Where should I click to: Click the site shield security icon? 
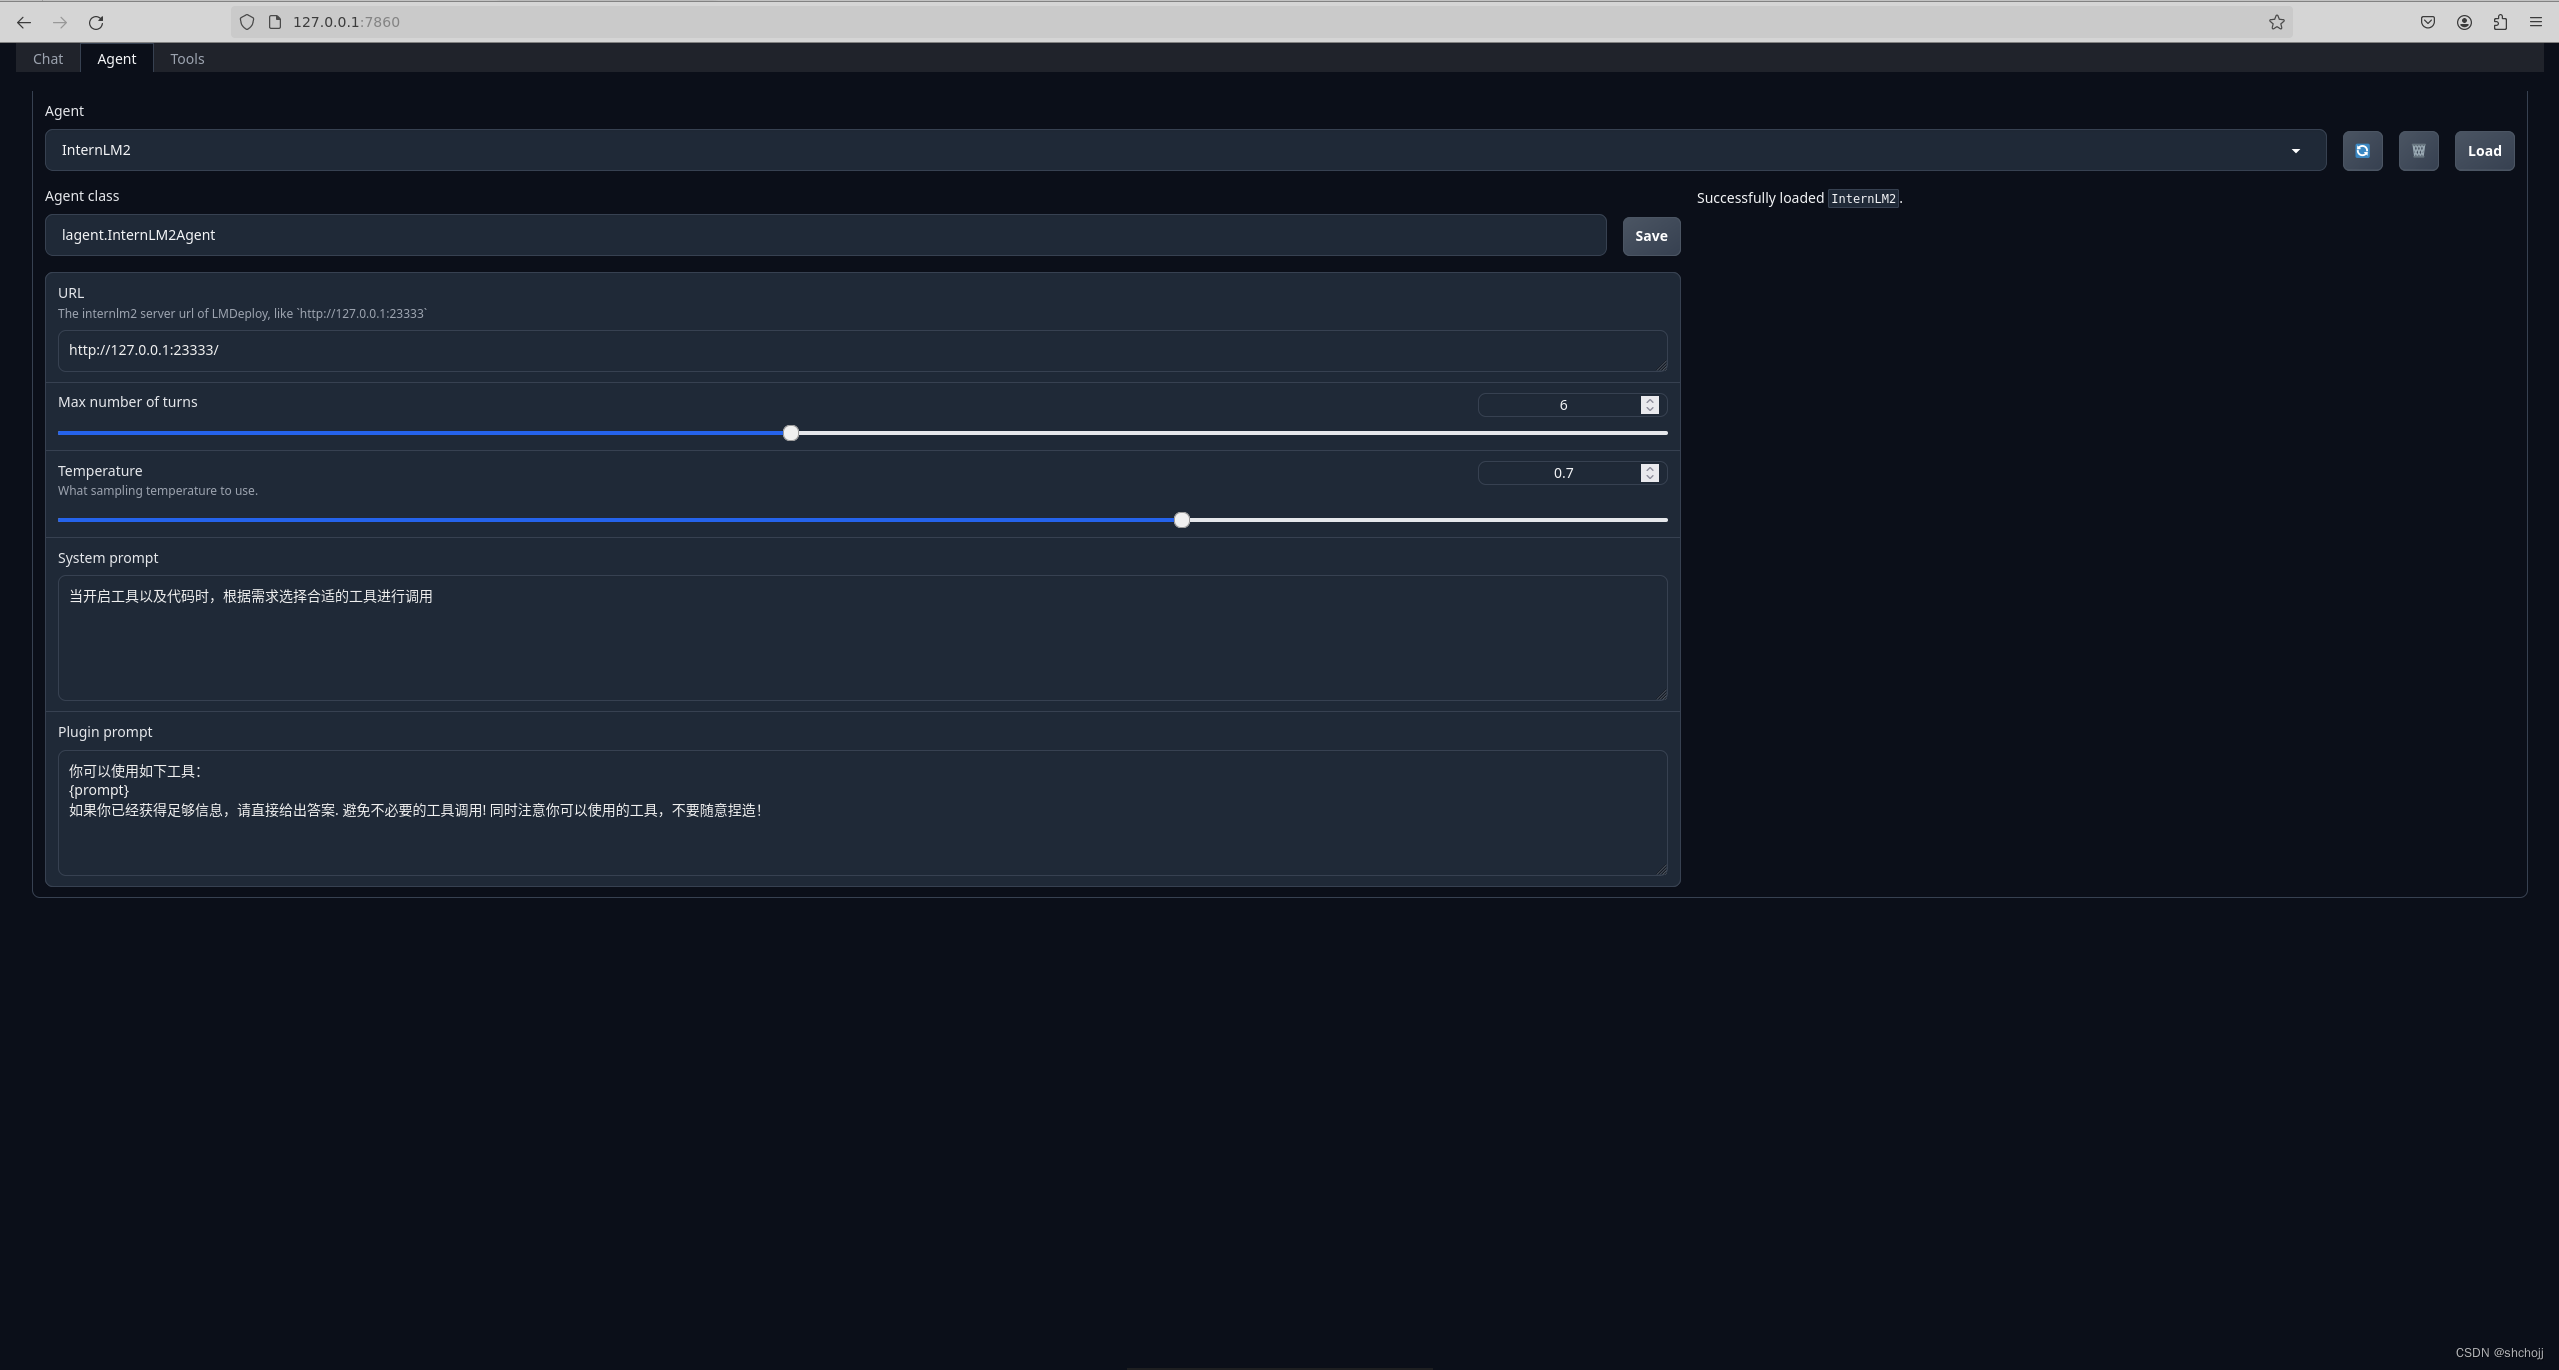(247, 22)
